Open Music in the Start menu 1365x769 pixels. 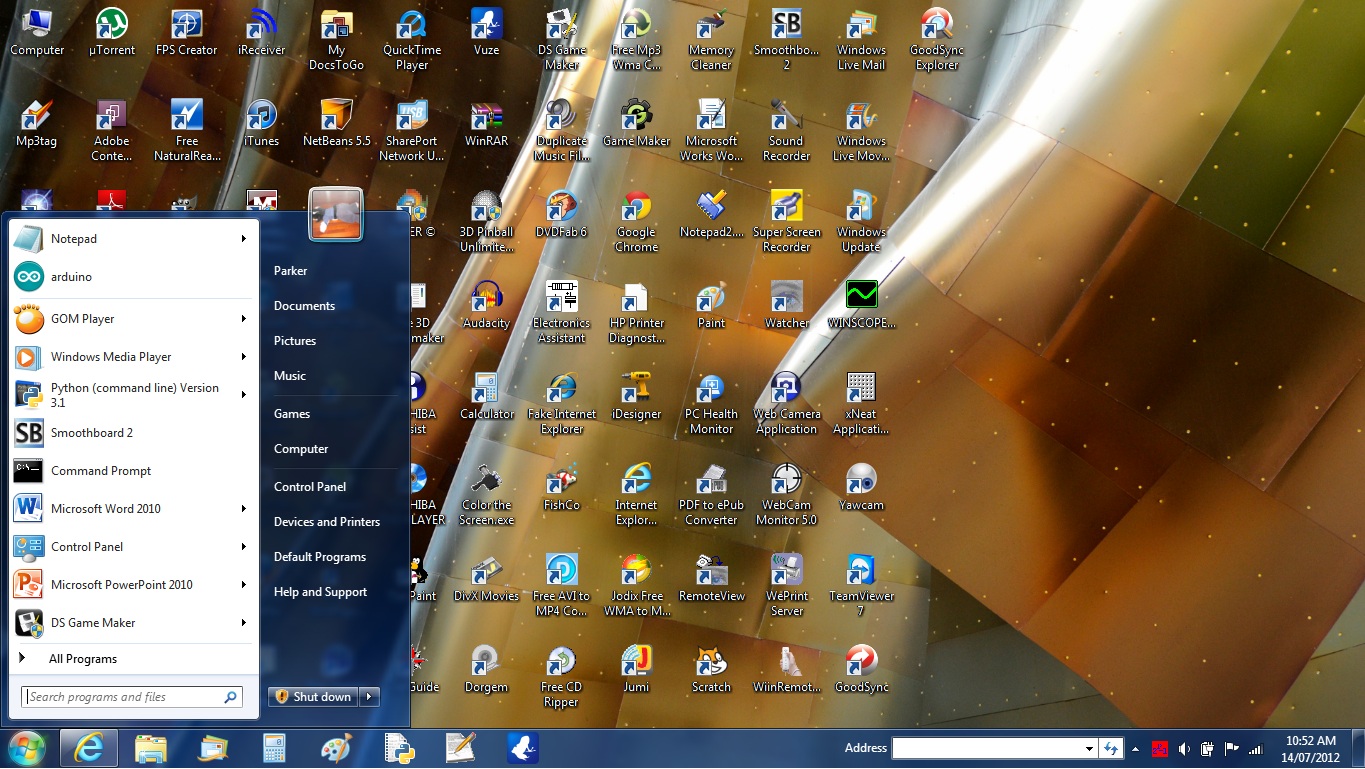coord(290,376)
